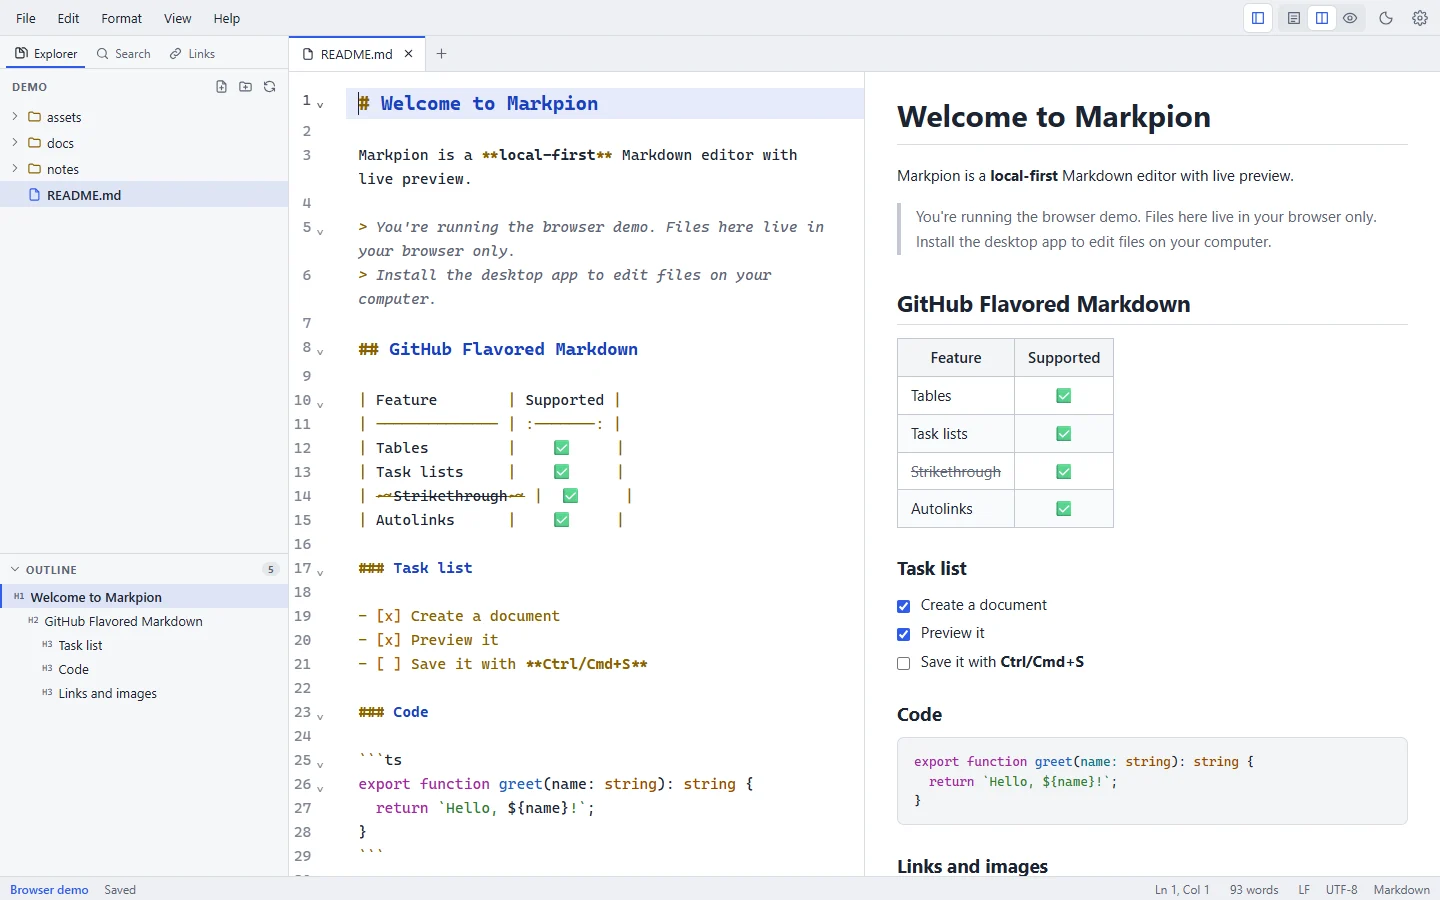Click 'Supported' header in preview table

[1064, 358]
